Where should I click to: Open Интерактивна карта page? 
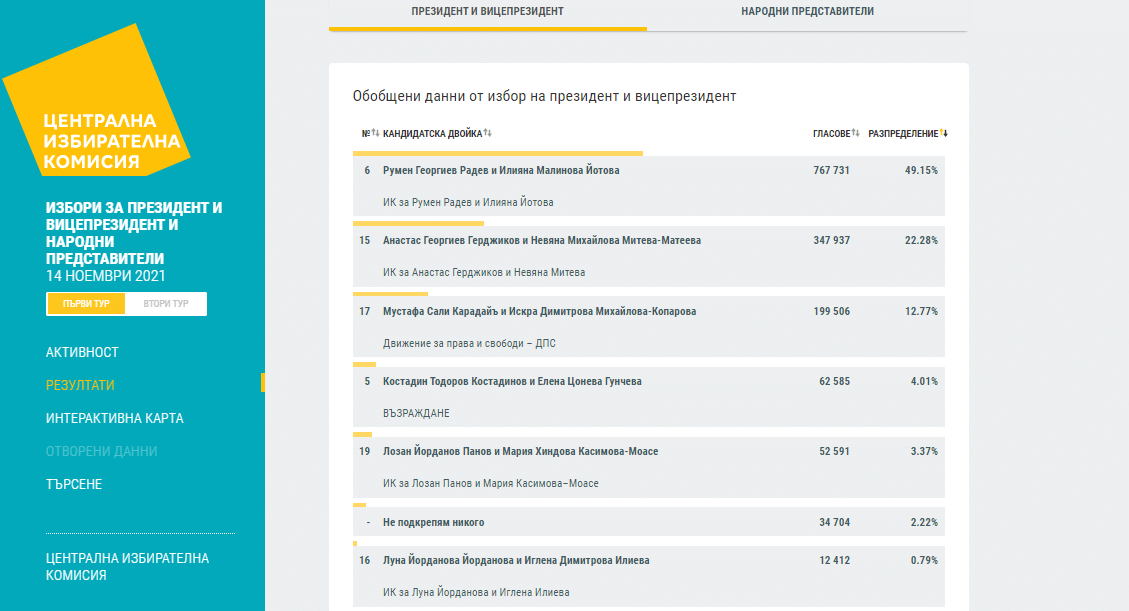pyautogui.click(x=114, y=418)
